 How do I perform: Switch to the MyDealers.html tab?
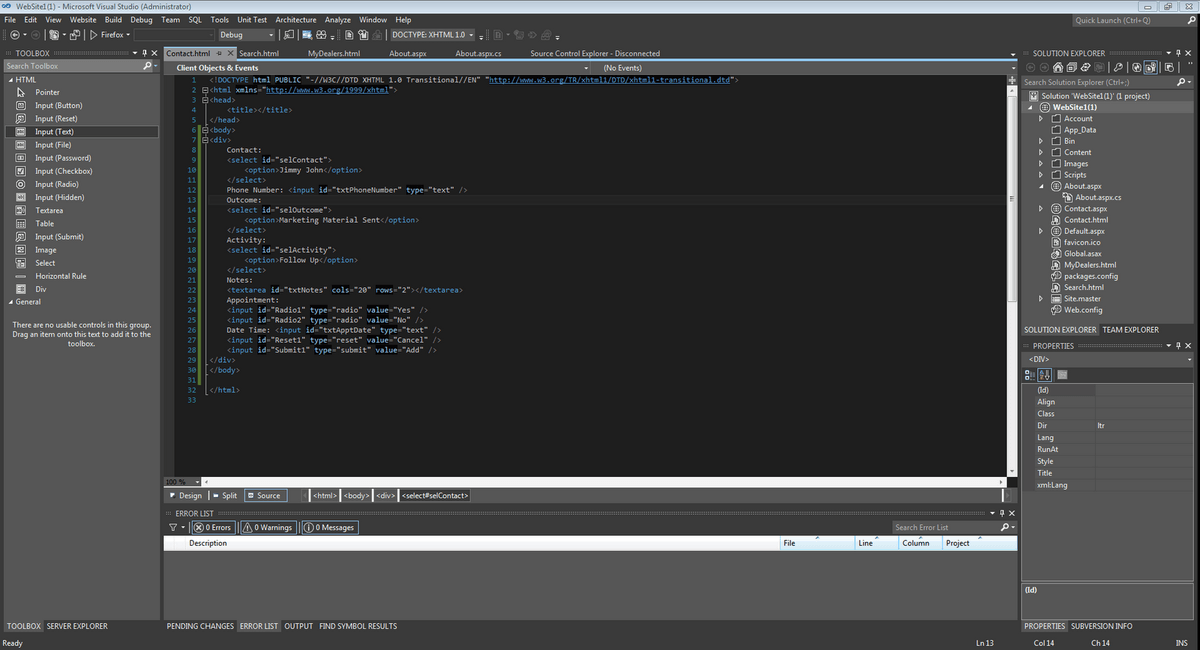333,53
